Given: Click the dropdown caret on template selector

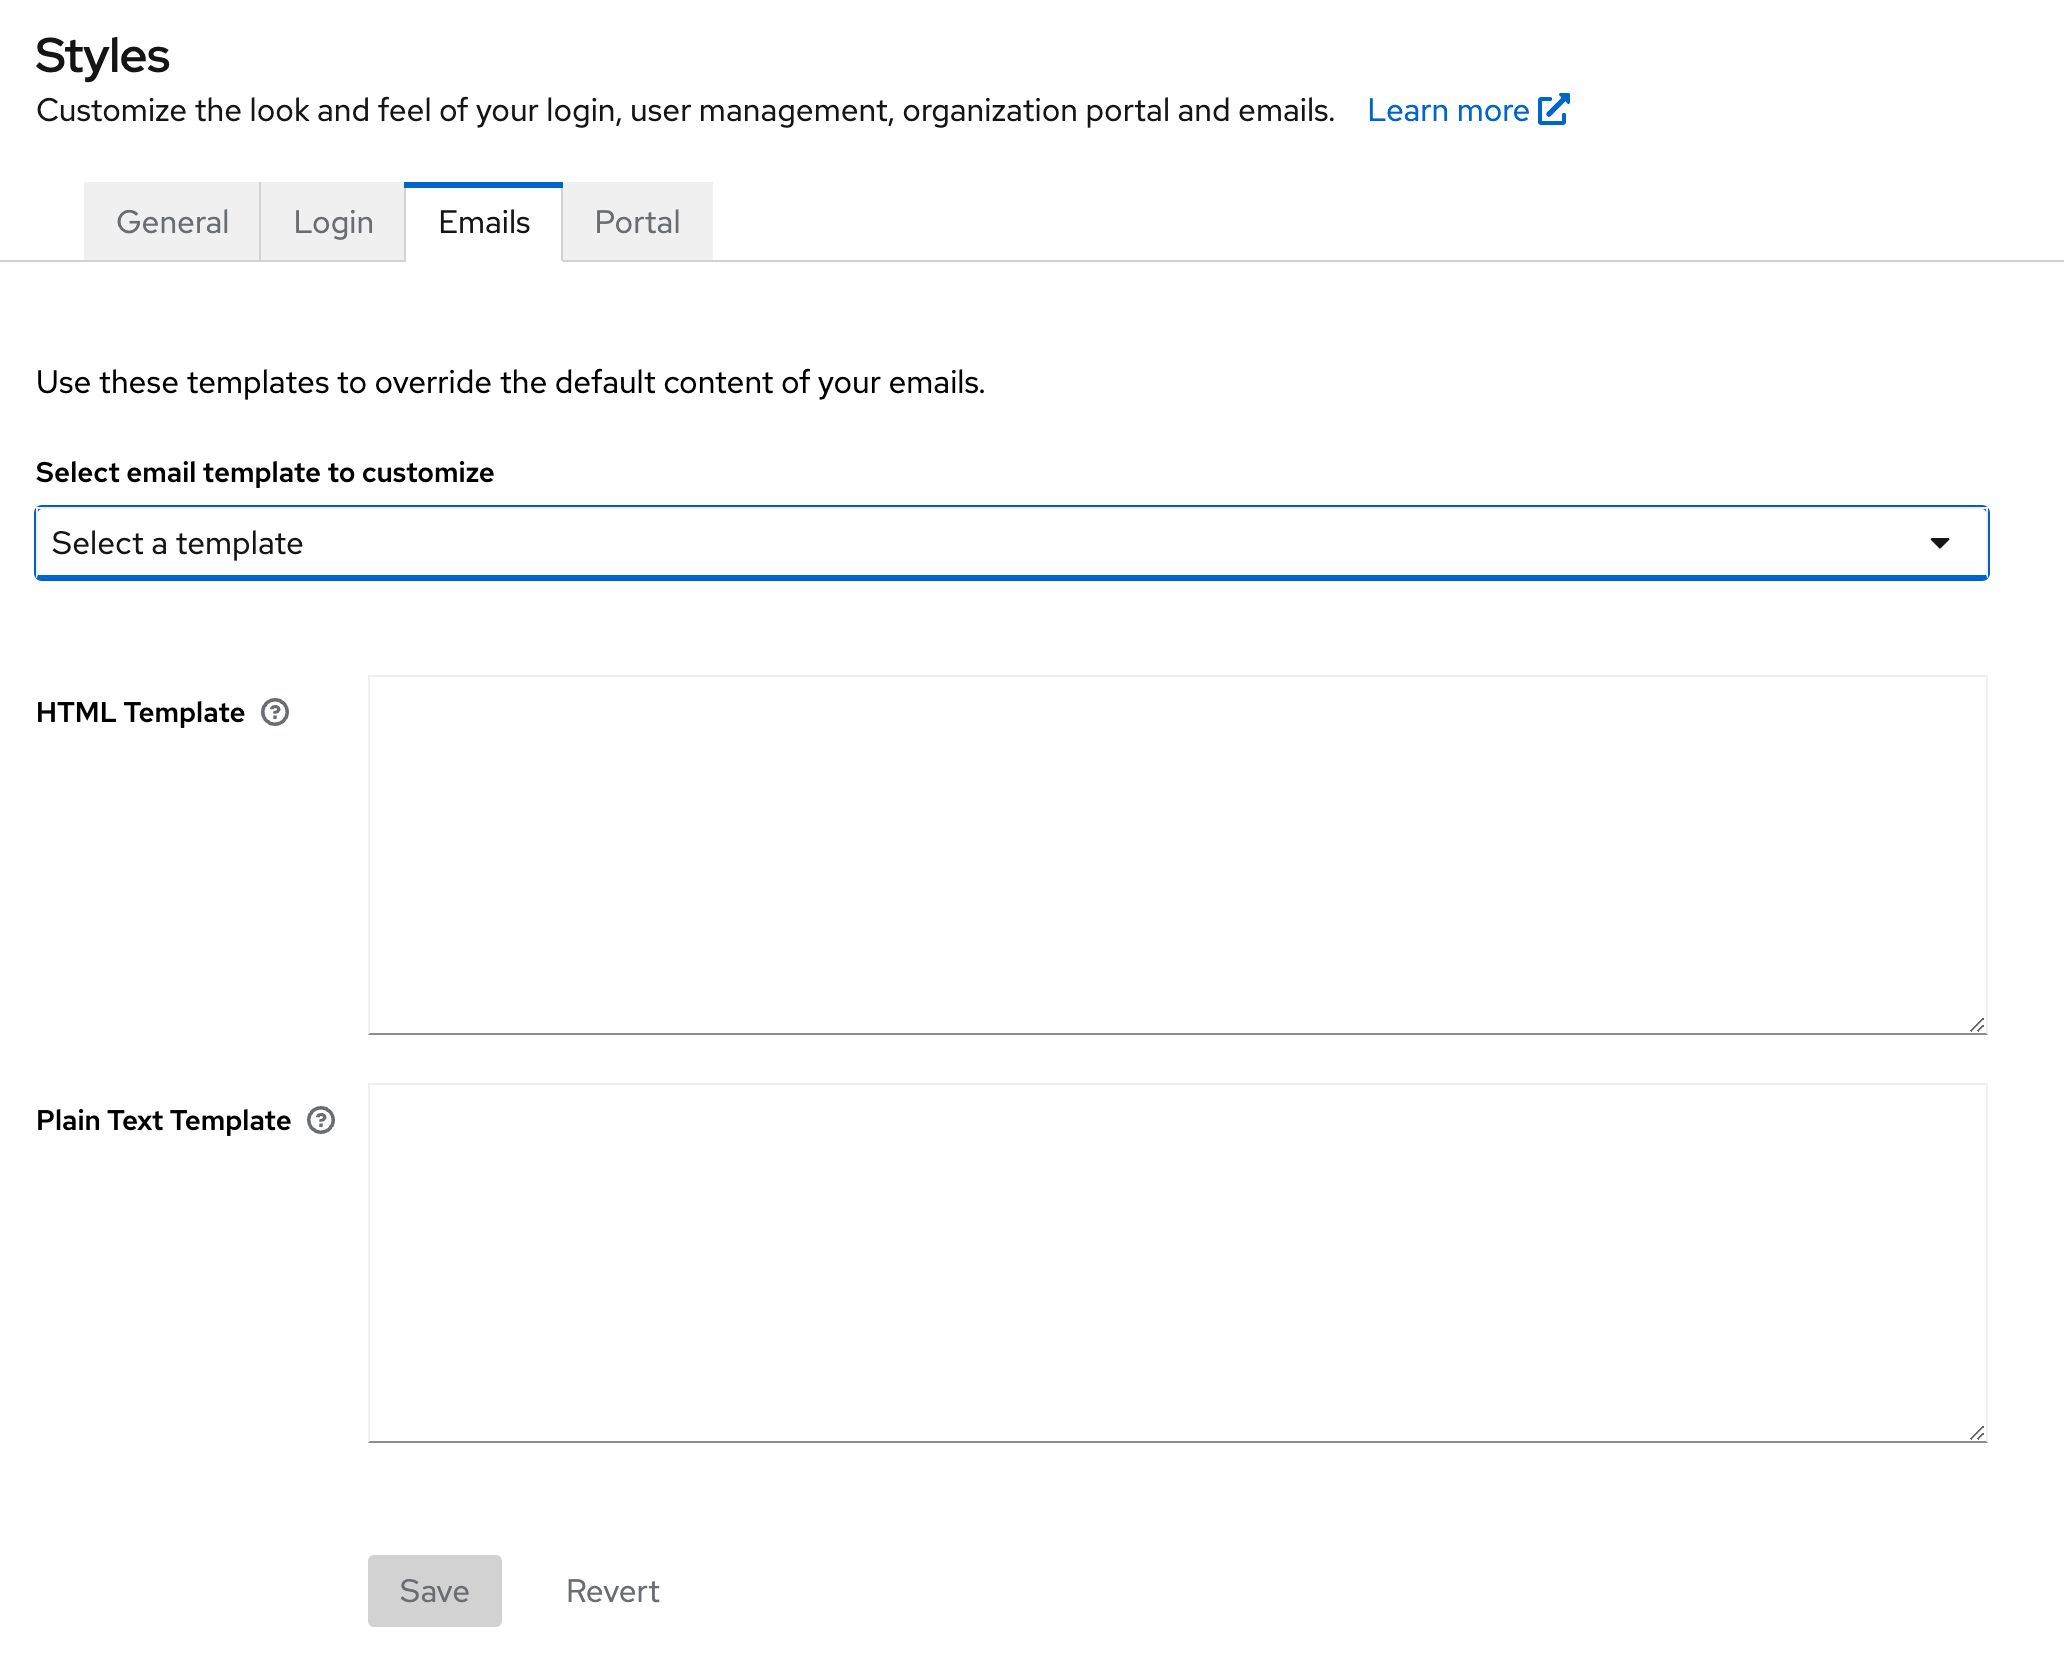Looking at the screenshot, I should click(1940, 543).
